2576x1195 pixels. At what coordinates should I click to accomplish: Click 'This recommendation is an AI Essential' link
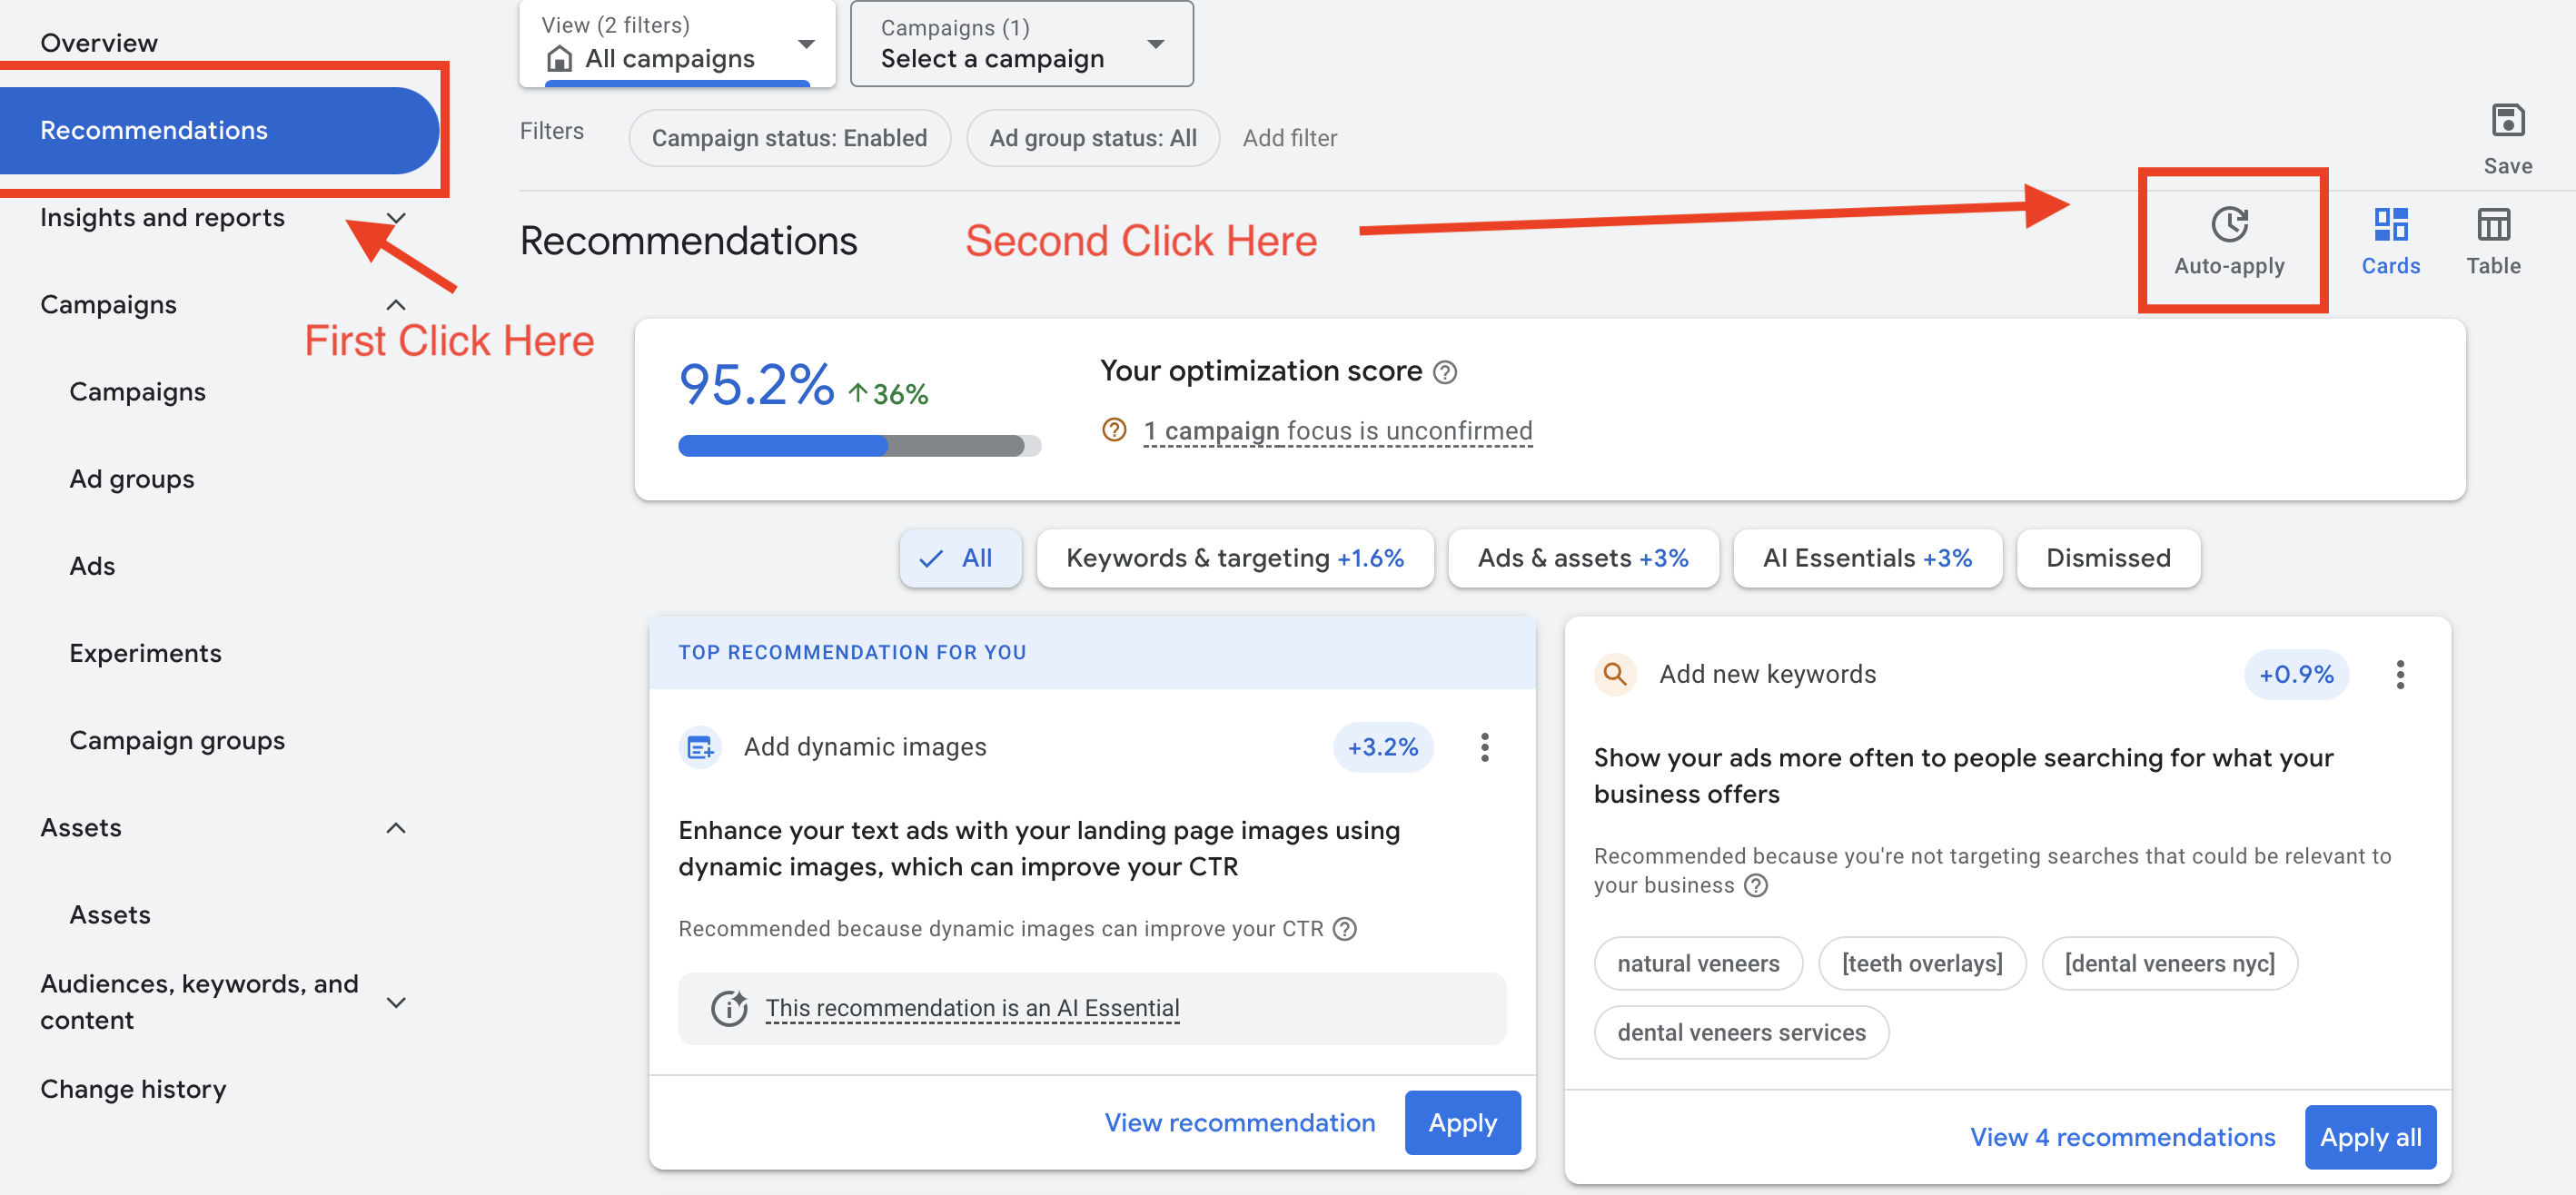[x=972, y=1008]
